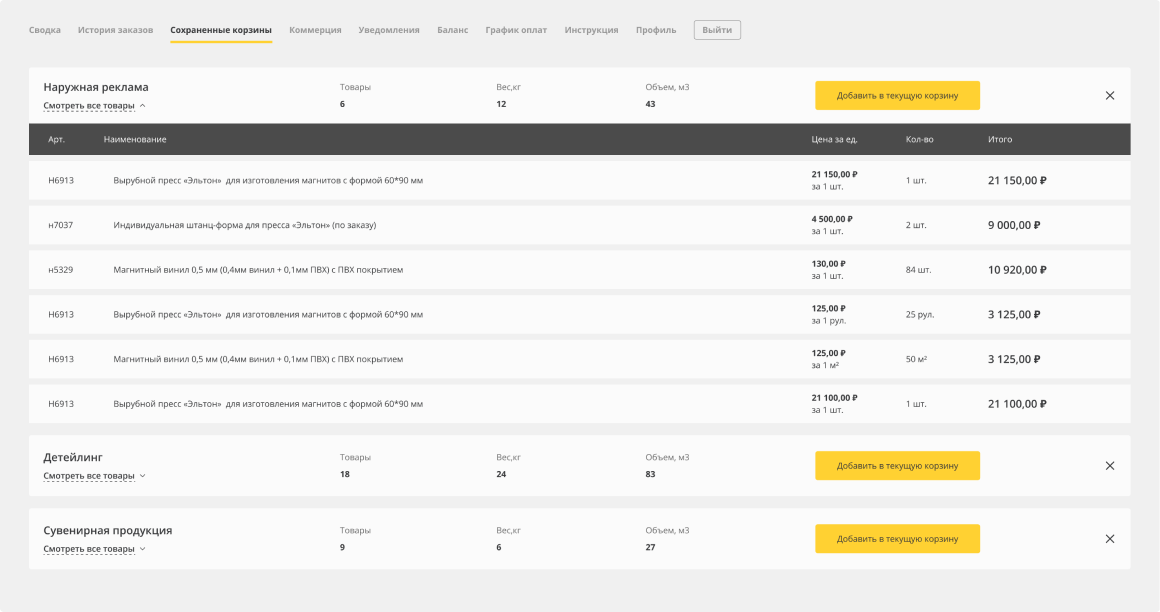Collapse the Наружная реклама product list
This screenshot has height=612, width=1160.
(94, 105)
